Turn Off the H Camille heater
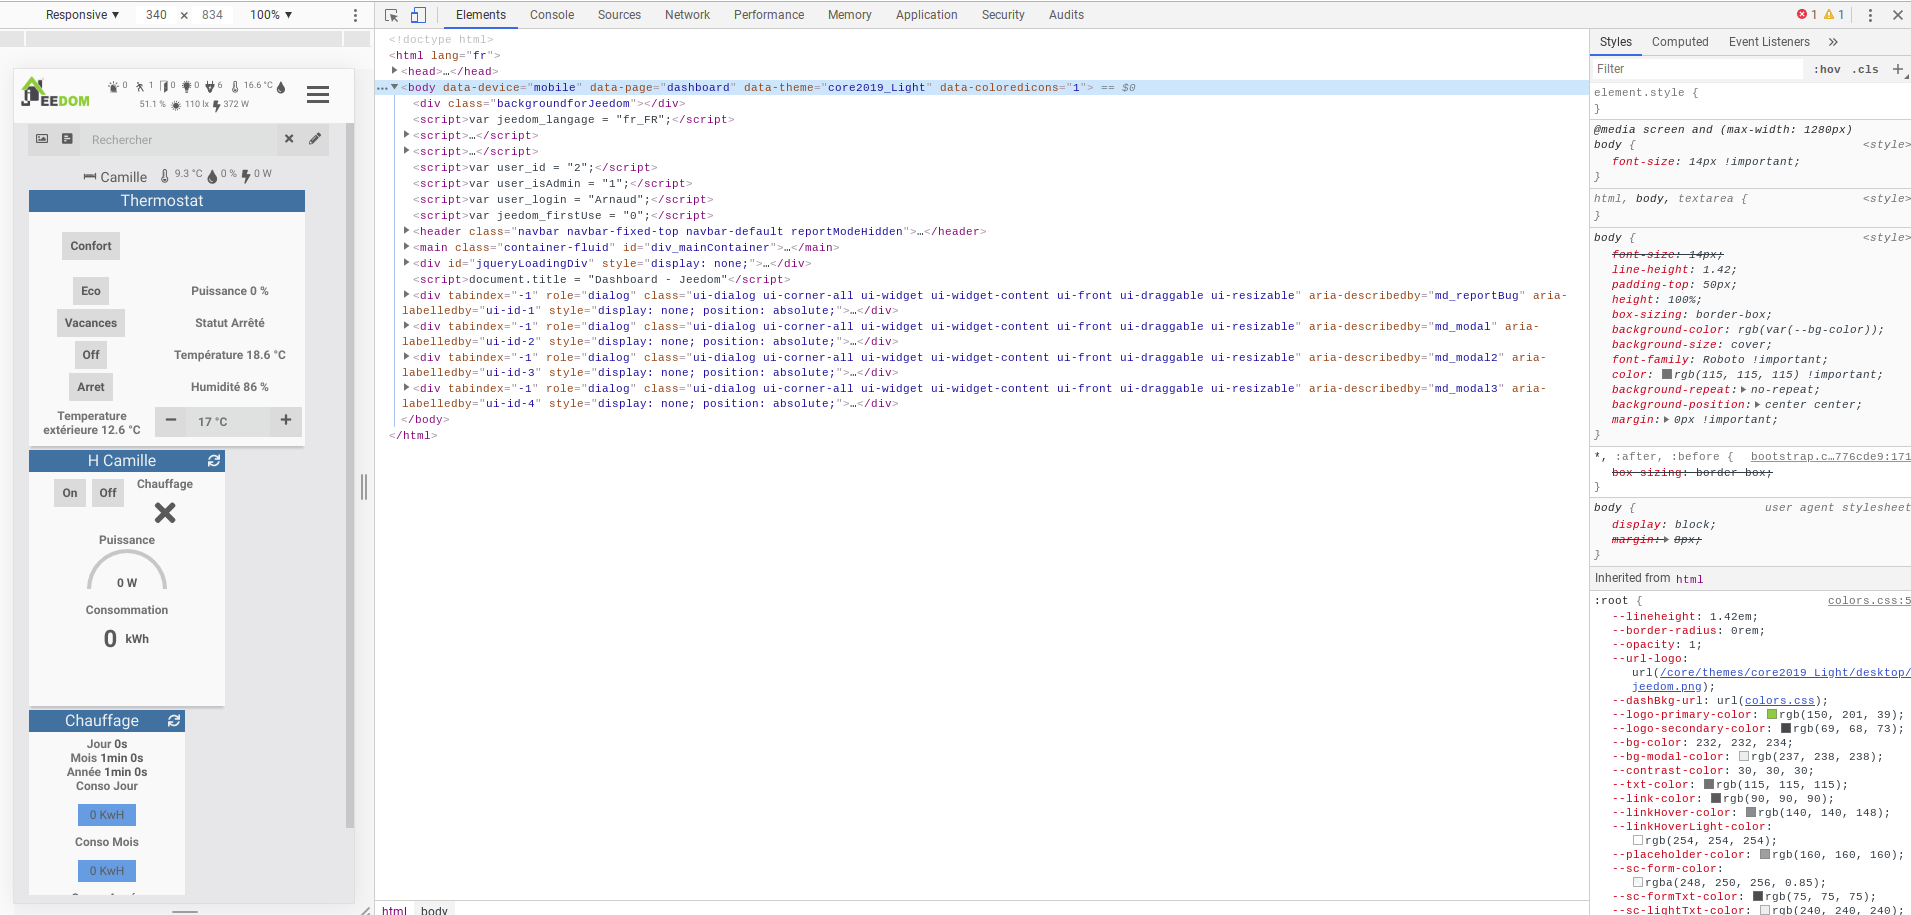Image resolution: width=1911 pixels, height=915 pixels. [x=108, y=493]
